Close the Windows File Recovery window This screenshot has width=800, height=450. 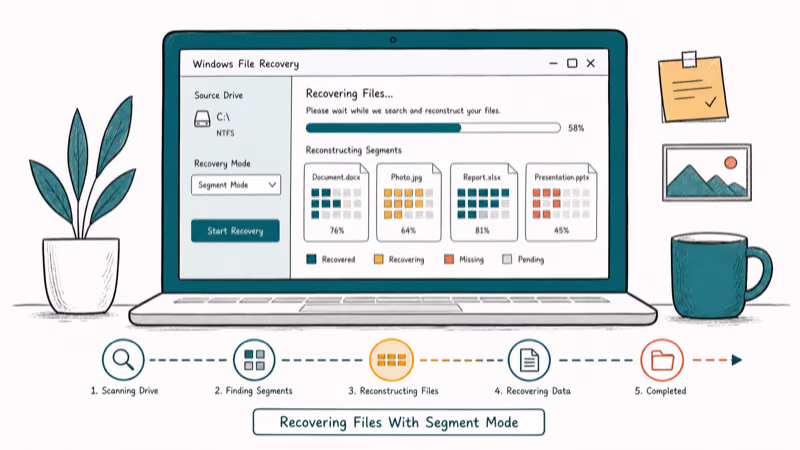coord(591,63)
